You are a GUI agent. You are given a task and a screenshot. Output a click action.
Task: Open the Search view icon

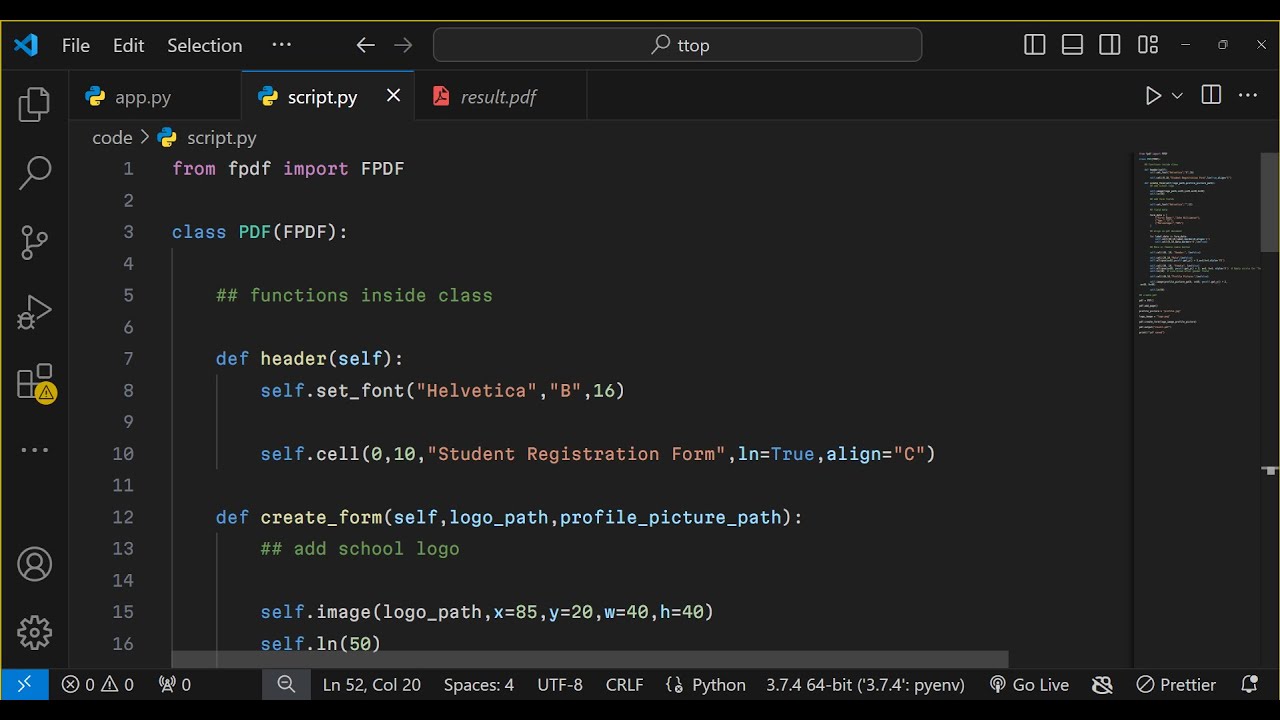pyautogui.click(x=34, y=173)
